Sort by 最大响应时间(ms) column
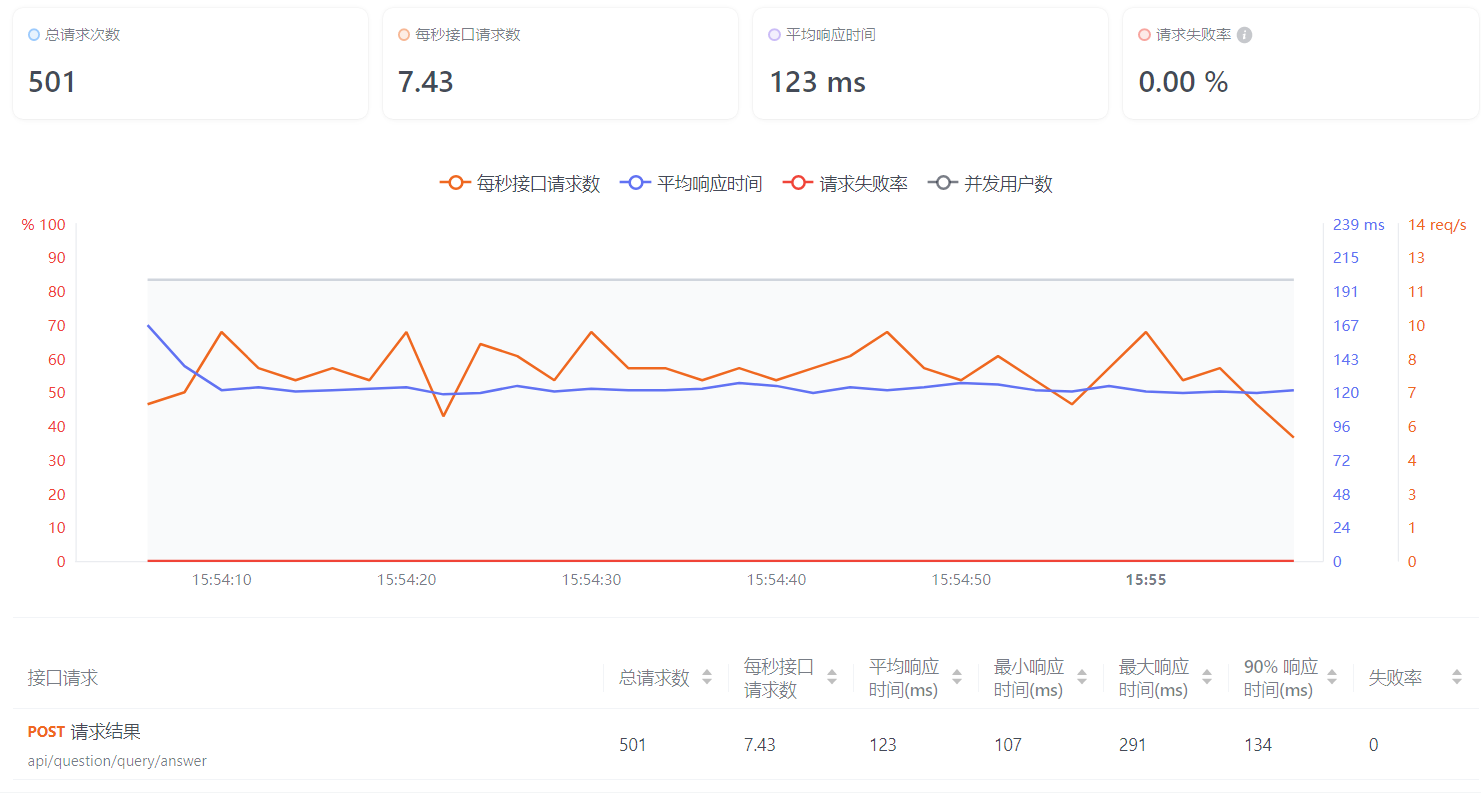This screenshot has width=1481, height=795. [x=1207, y=678]
